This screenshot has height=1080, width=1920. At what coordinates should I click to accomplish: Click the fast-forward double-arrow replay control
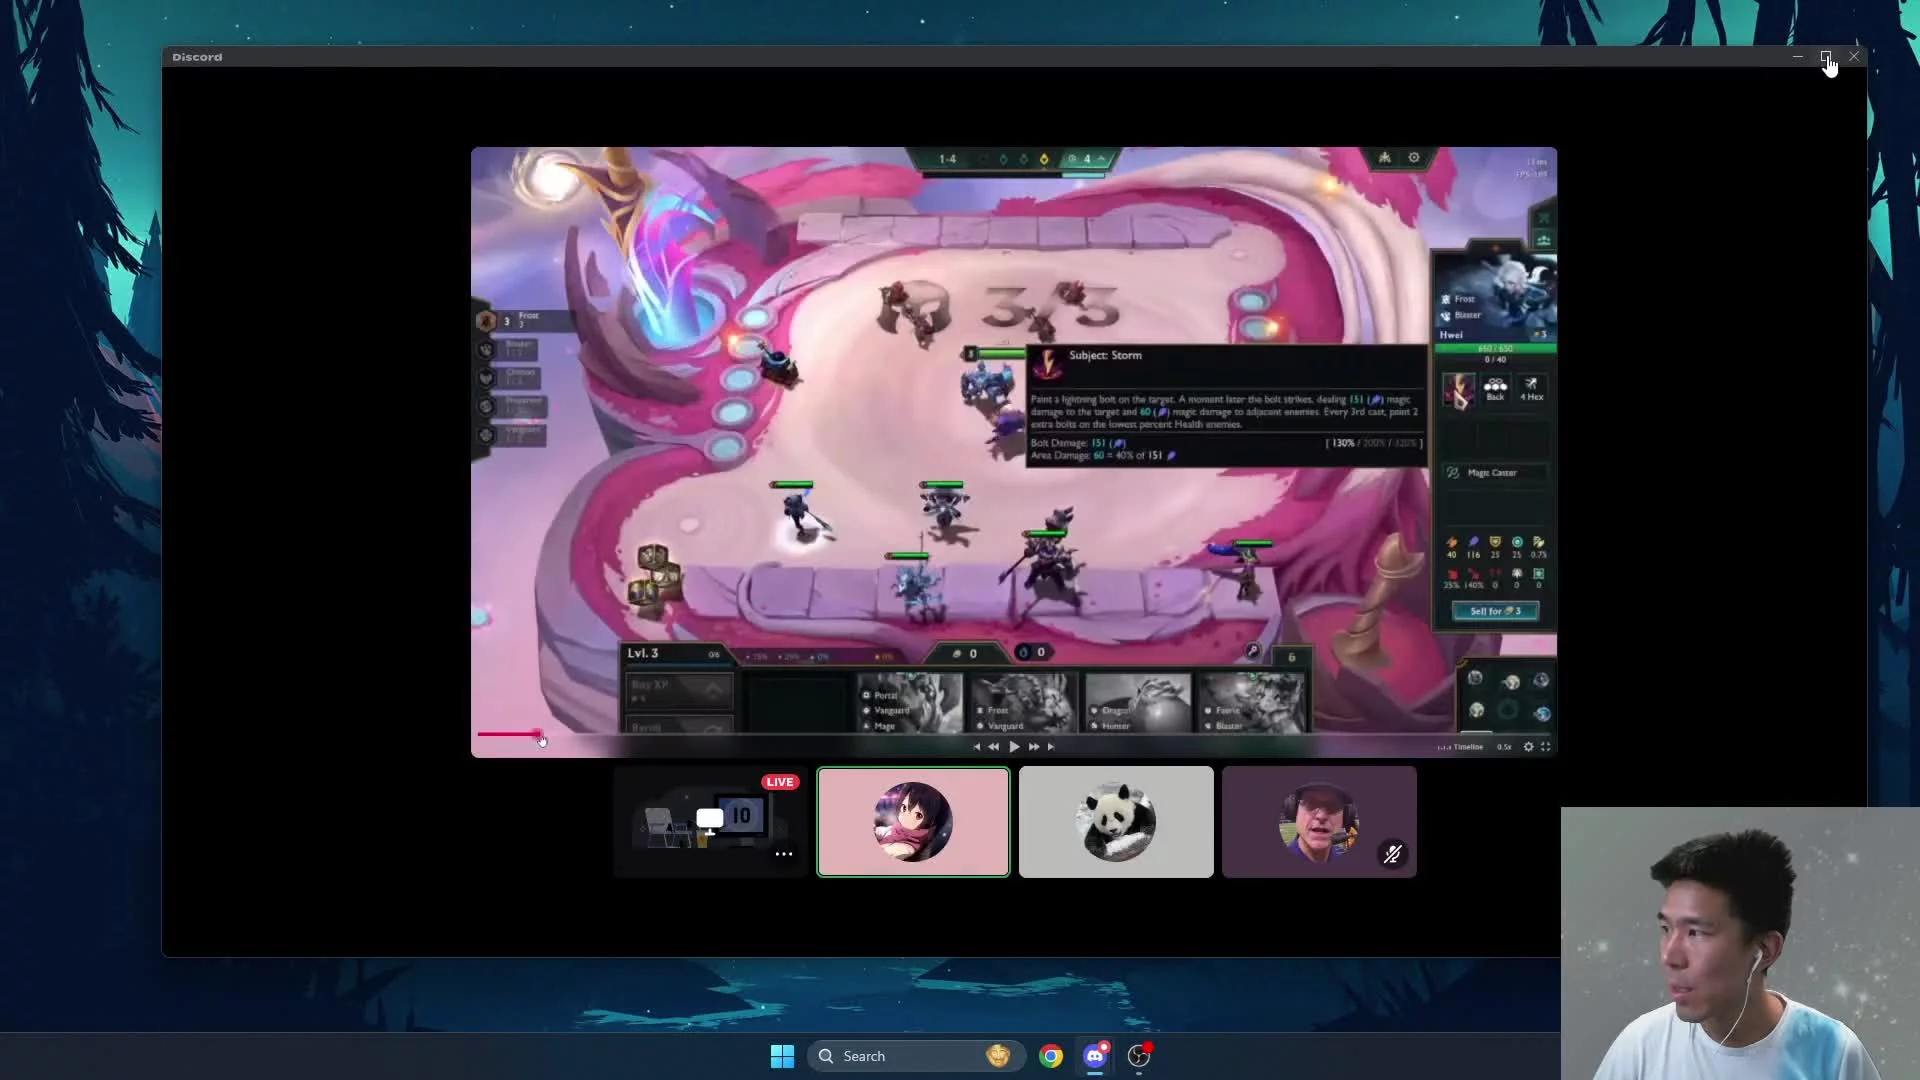(1034, 746)
